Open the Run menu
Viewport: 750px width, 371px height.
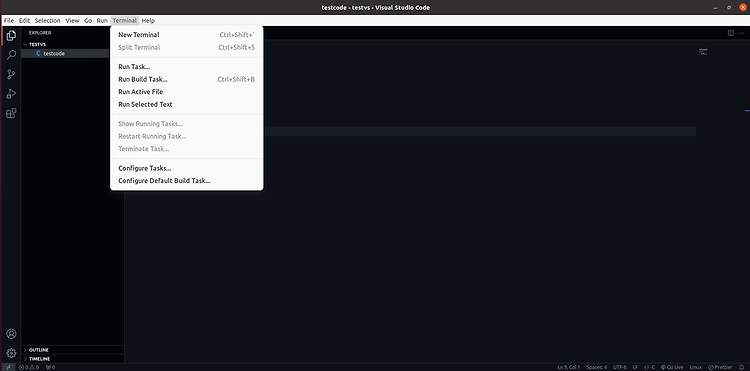[x=102, y=21]
